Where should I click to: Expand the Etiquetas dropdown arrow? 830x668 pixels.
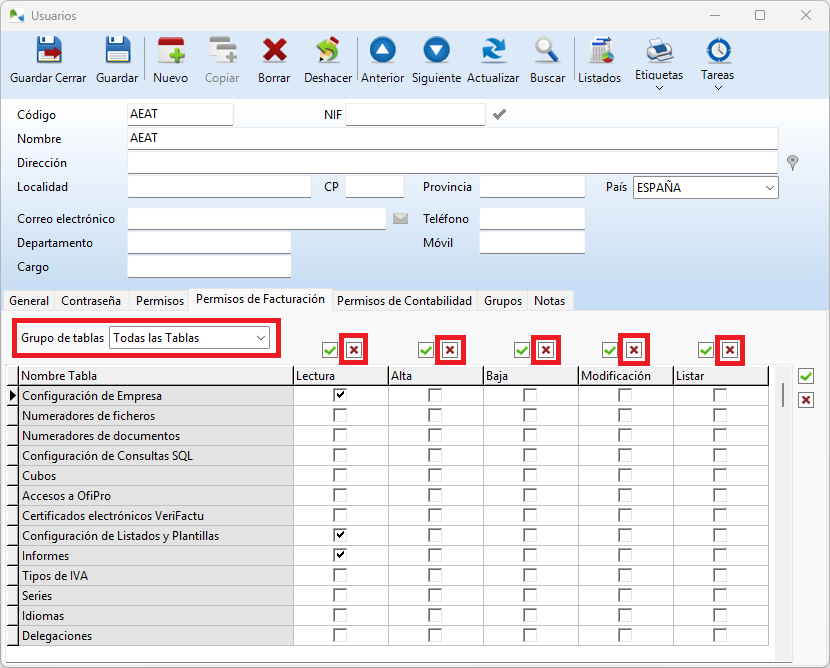click(x=659, y=89)
